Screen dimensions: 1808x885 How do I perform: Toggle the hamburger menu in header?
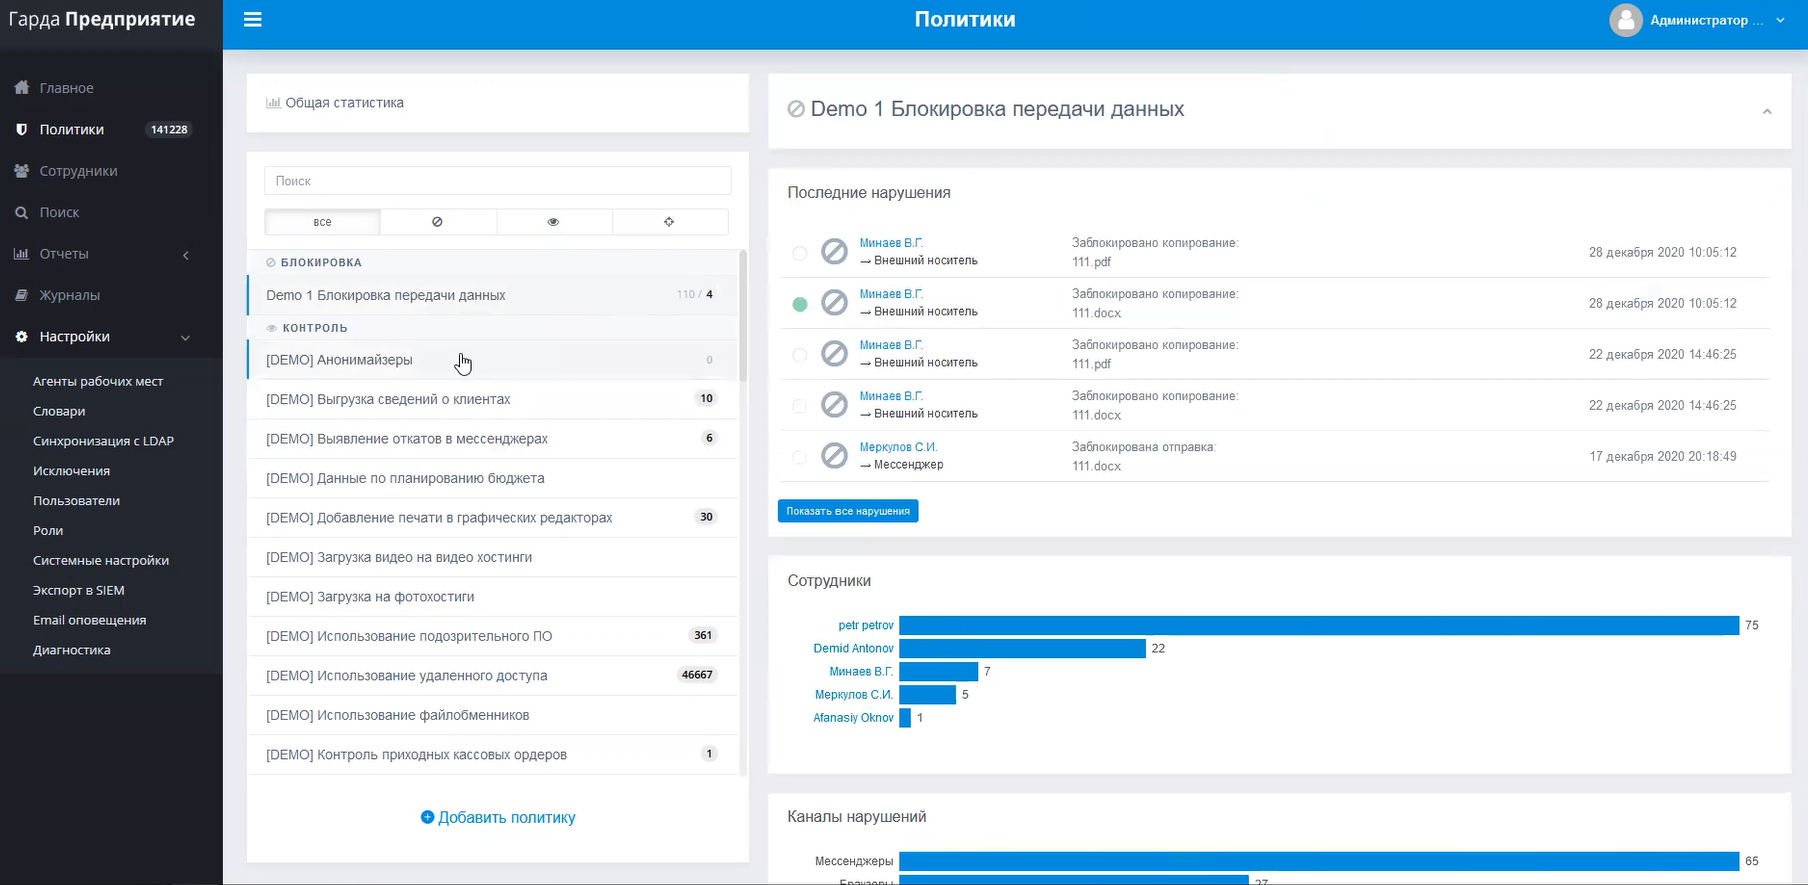(x=253, y=20)
